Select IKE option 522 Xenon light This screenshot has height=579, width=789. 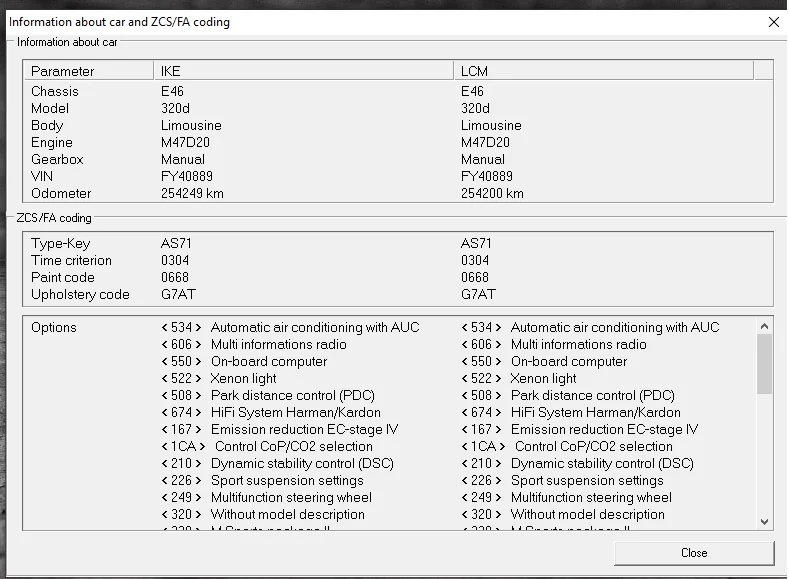219,379
